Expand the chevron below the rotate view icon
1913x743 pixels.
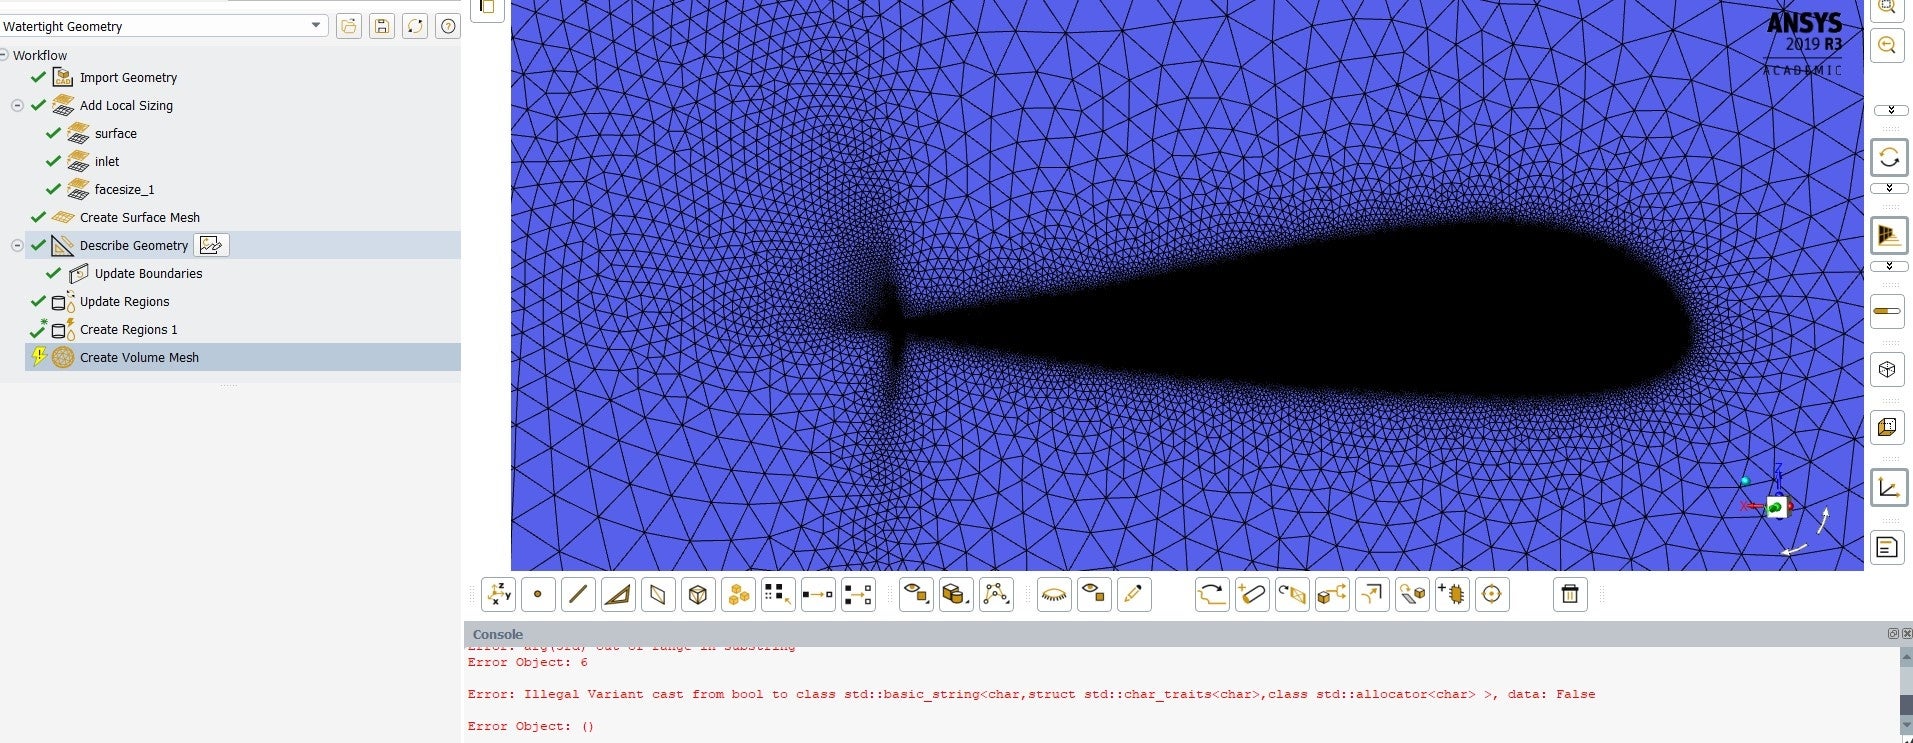click(x=1890, y=188)
